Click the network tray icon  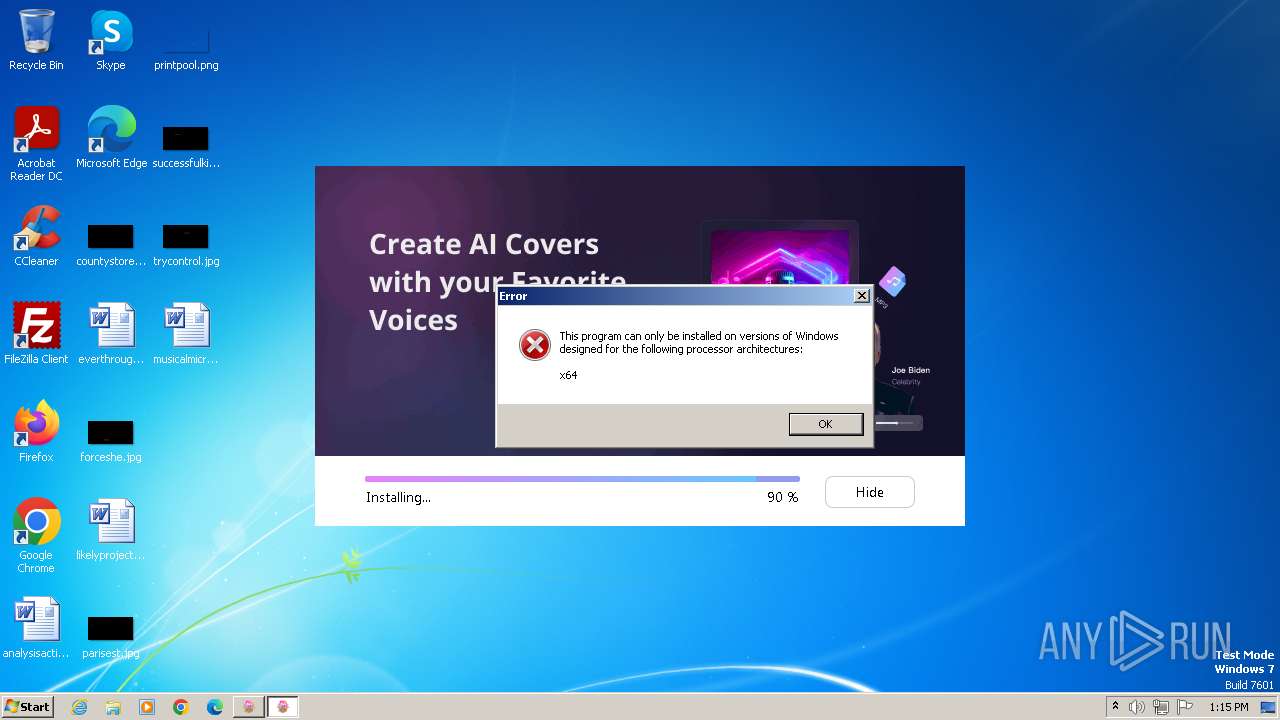coord(1161,707)
